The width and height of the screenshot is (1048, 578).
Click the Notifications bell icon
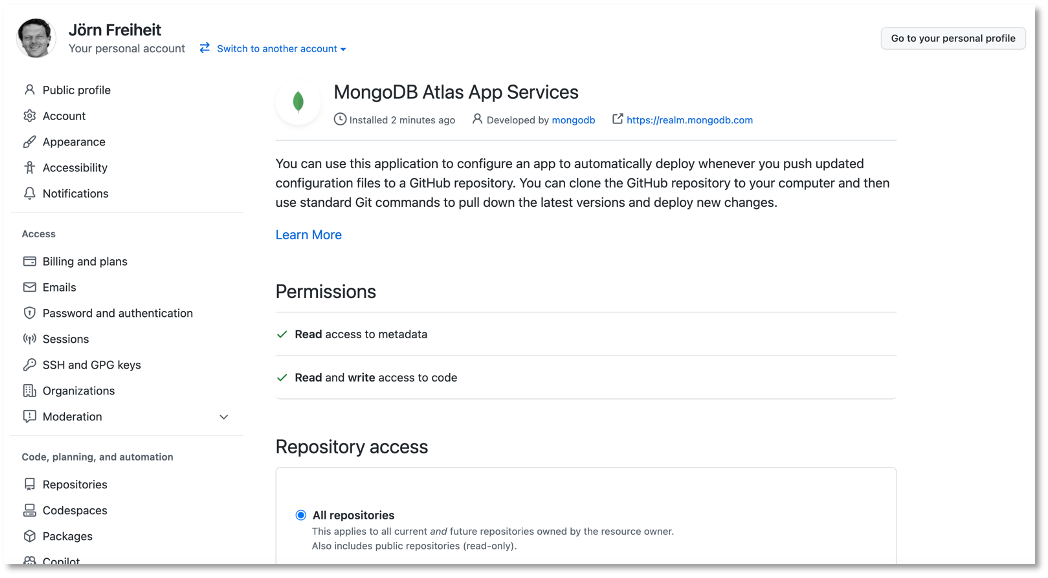(29, 193)
